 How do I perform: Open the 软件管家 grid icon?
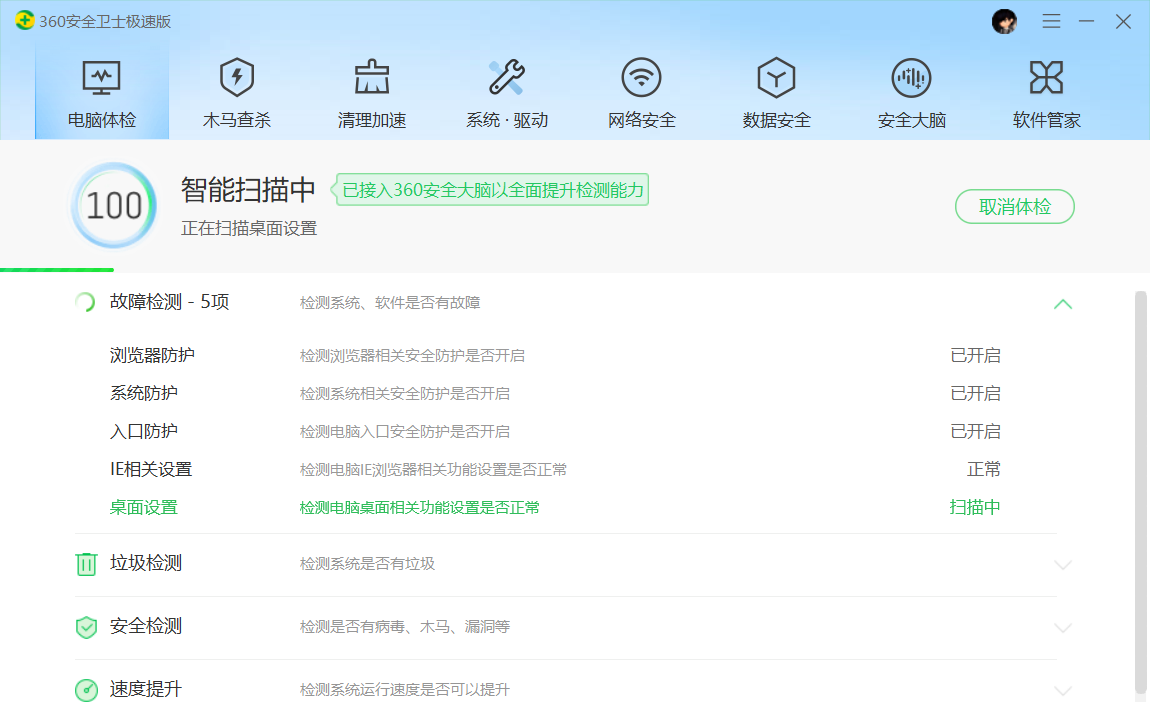tap(1047, 77)
